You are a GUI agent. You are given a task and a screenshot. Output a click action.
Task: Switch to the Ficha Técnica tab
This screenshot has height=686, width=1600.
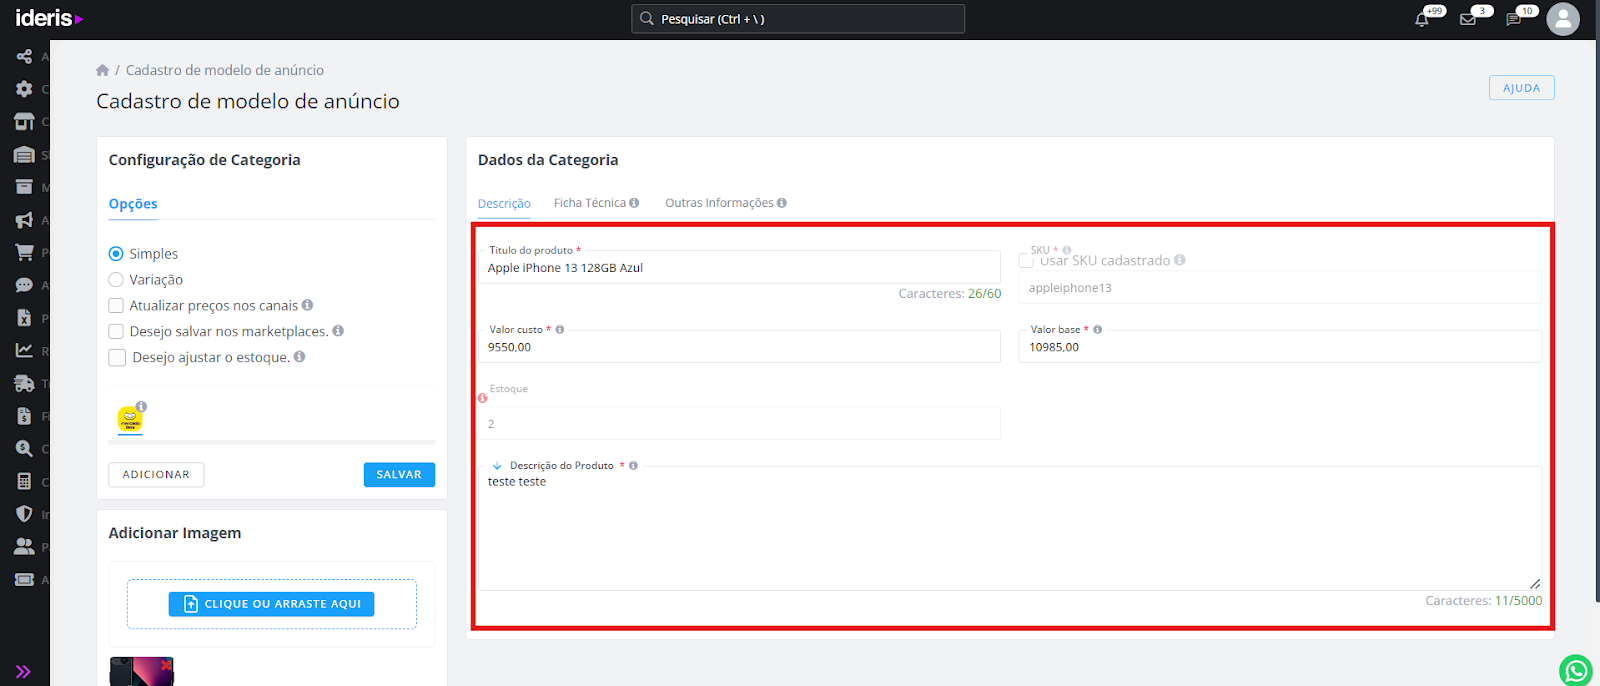pyautogui.click(x=590, y=203)
